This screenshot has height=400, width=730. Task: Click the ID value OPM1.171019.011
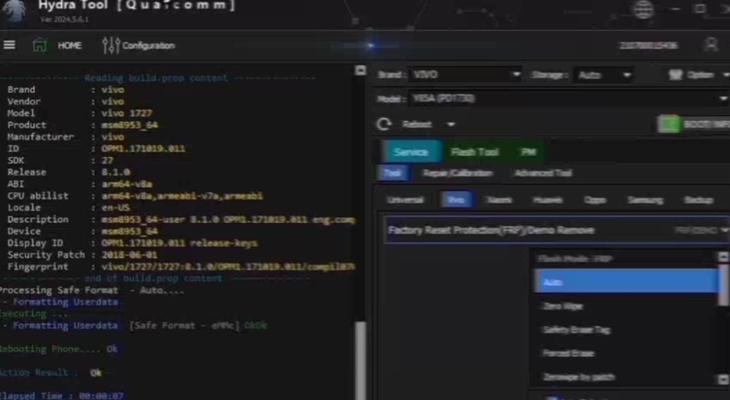click(x=143, y=149)
